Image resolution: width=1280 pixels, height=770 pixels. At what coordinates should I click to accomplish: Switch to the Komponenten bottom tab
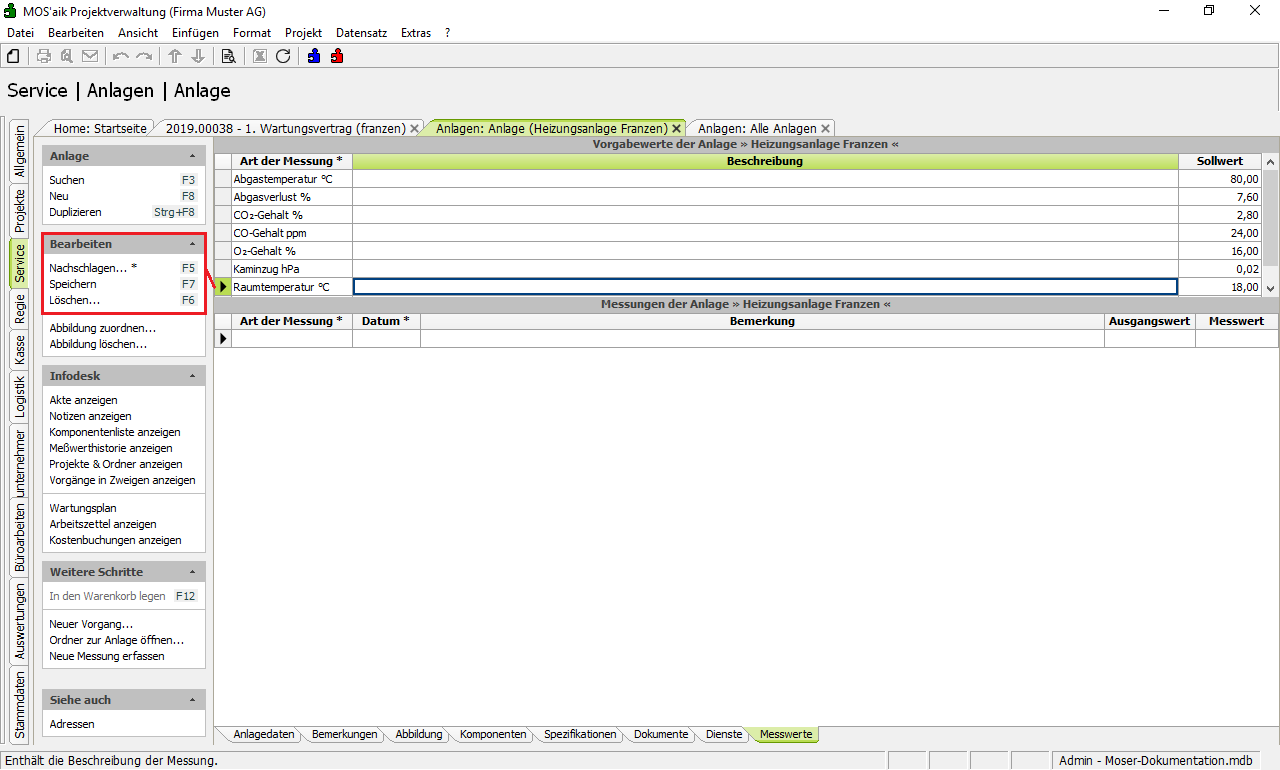[493, 734]
